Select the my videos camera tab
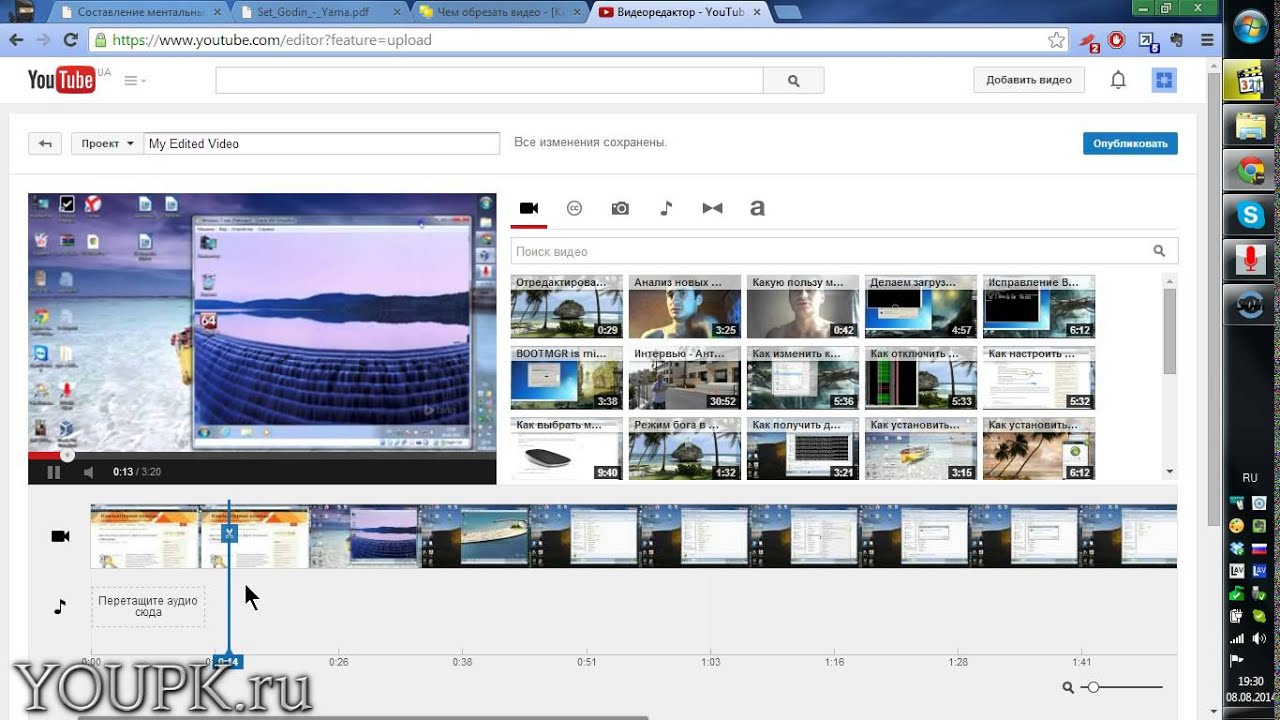Image resolution: width=1280 pixels, height=720 pixels. [x=529, y=208]
